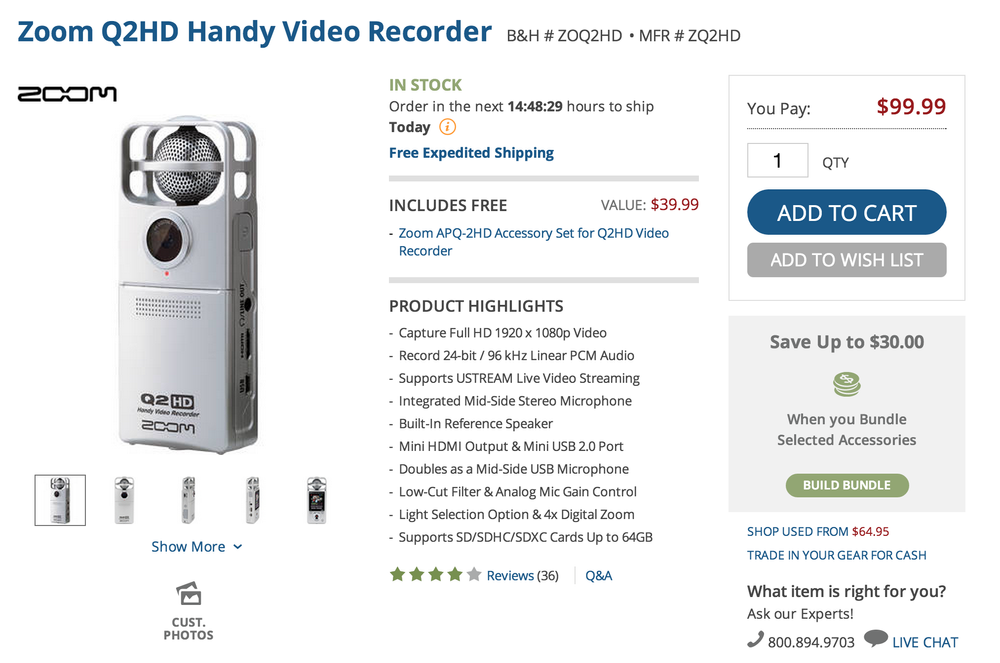Open the customer photos icon
Screen dimensions: 1000x663
click(189, 594)
